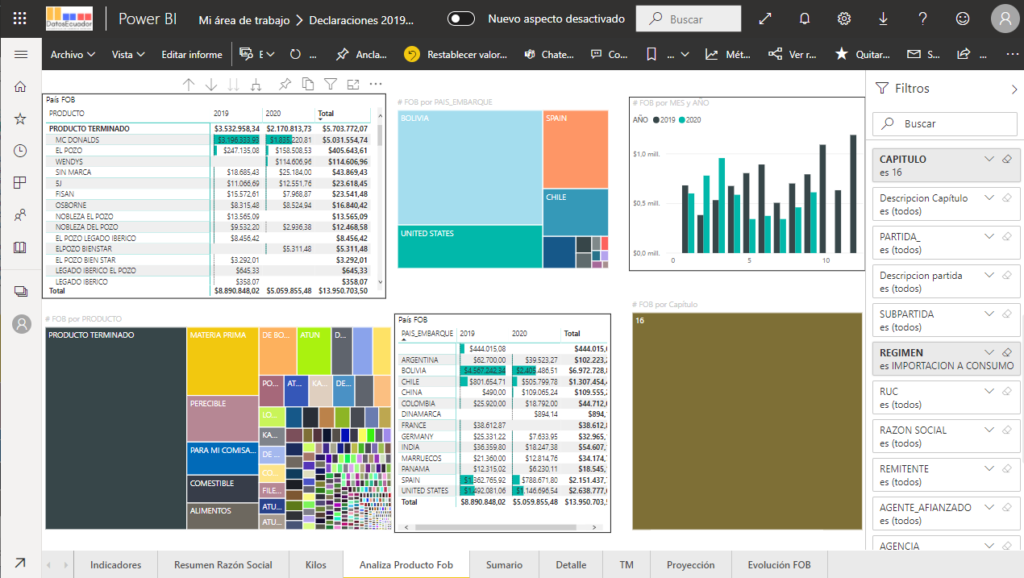The height and width of the screenshot is (578, 1024).
Task: Go to Home in the left sidebar
Action: click(21, 86)
